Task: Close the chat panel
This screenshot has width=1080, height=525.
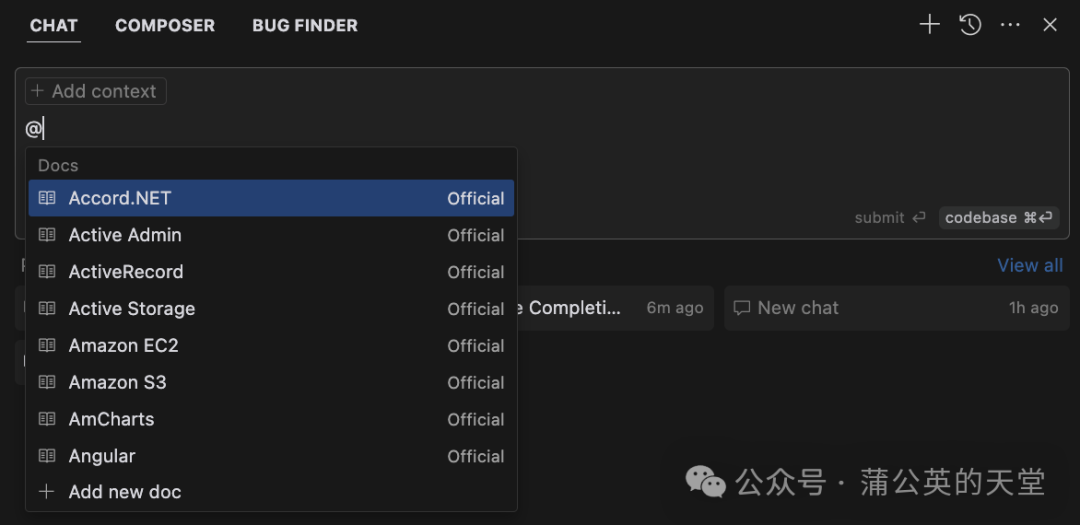Action: 1050,25
